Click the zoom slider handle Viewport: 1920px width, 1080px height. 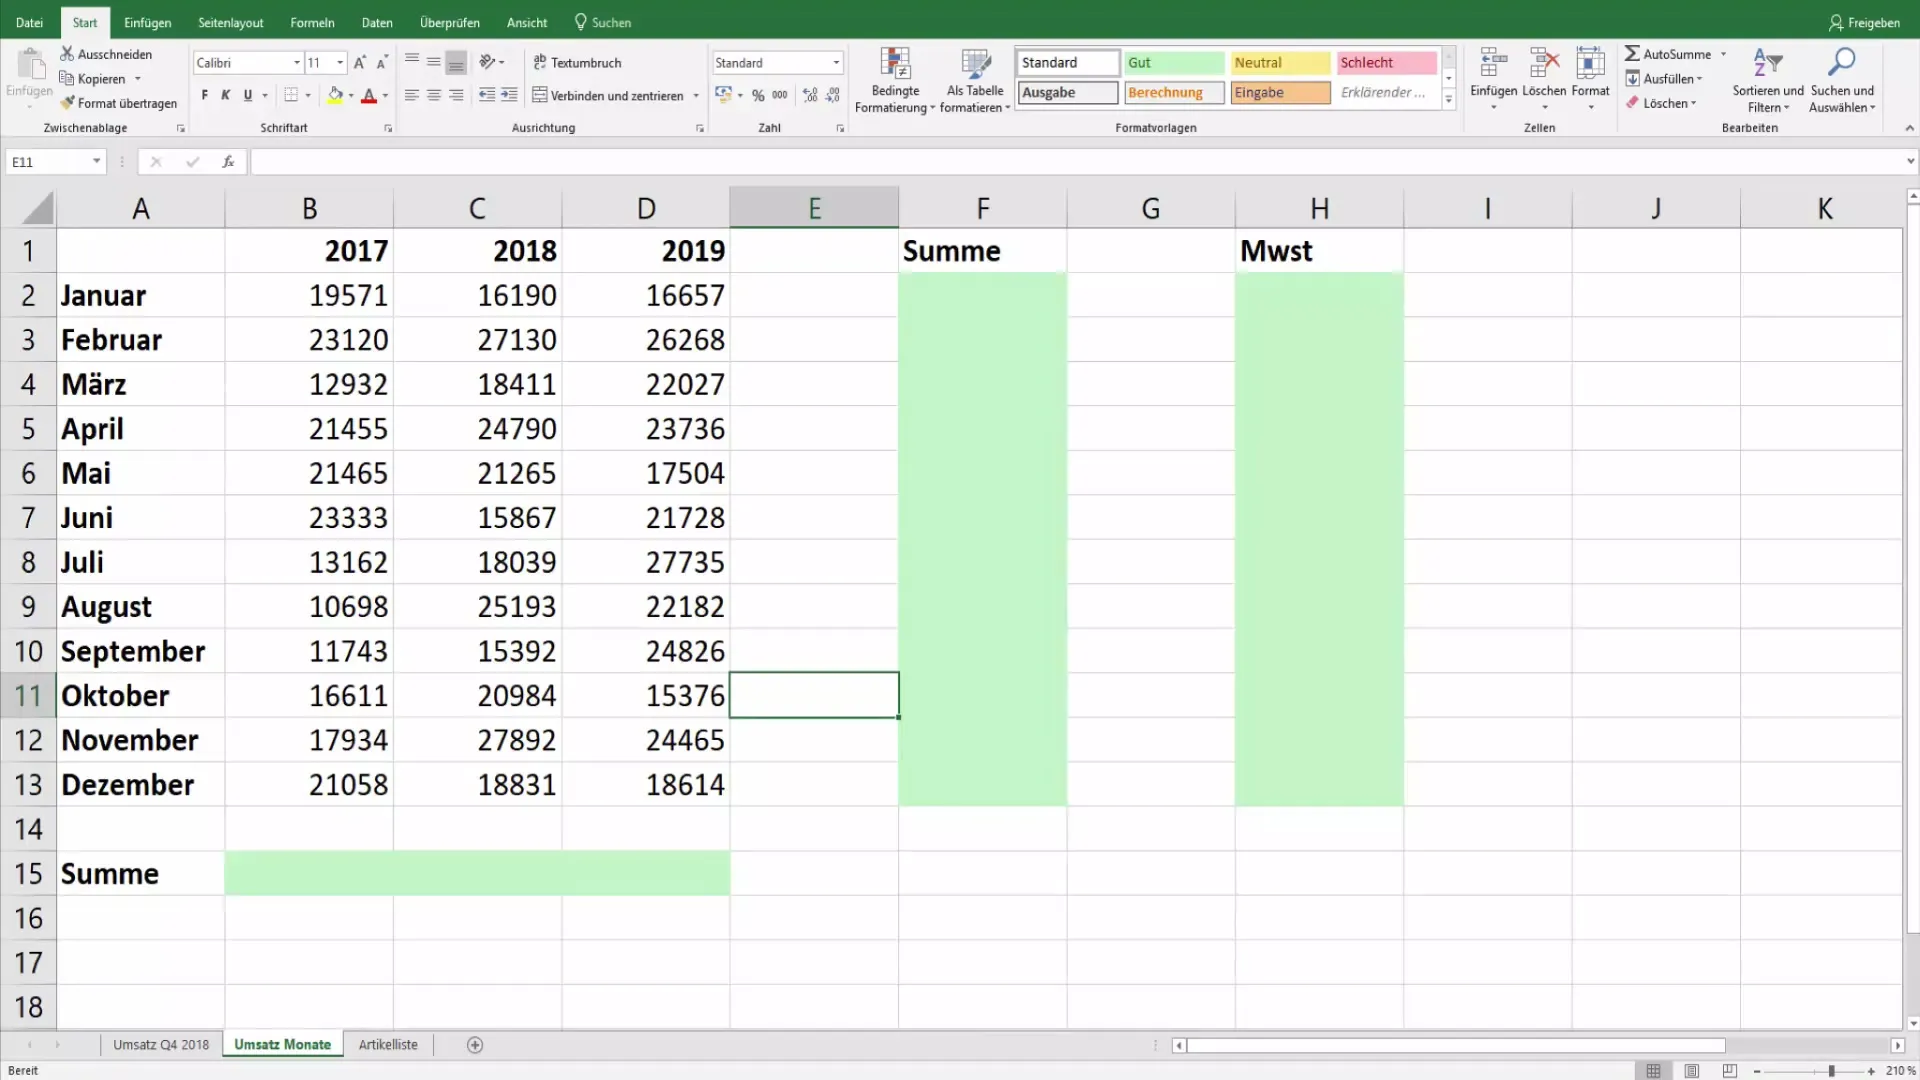pyautogui.click(x=1831, y=1071)
